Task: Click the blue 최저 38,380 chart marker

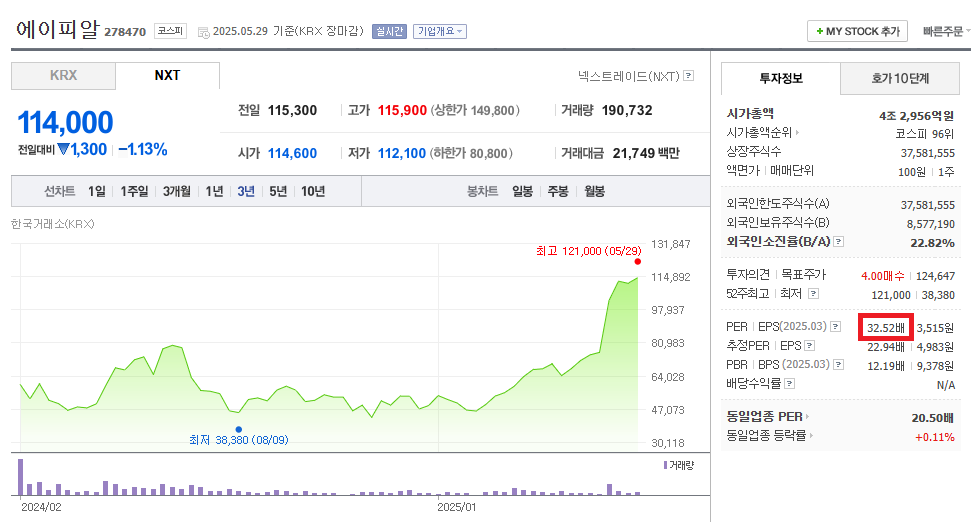Action: pyautogui.click(x=238, y=429)
